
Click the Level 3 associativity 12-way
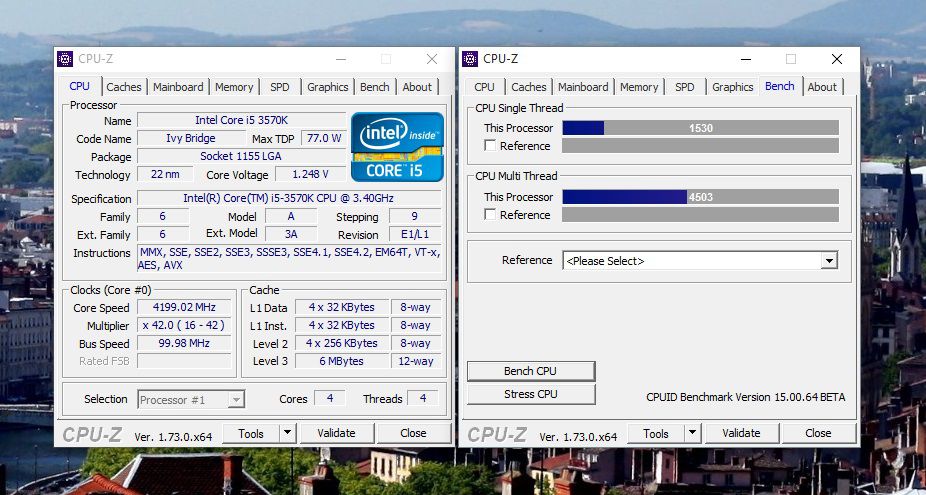(x=416, y=362)
